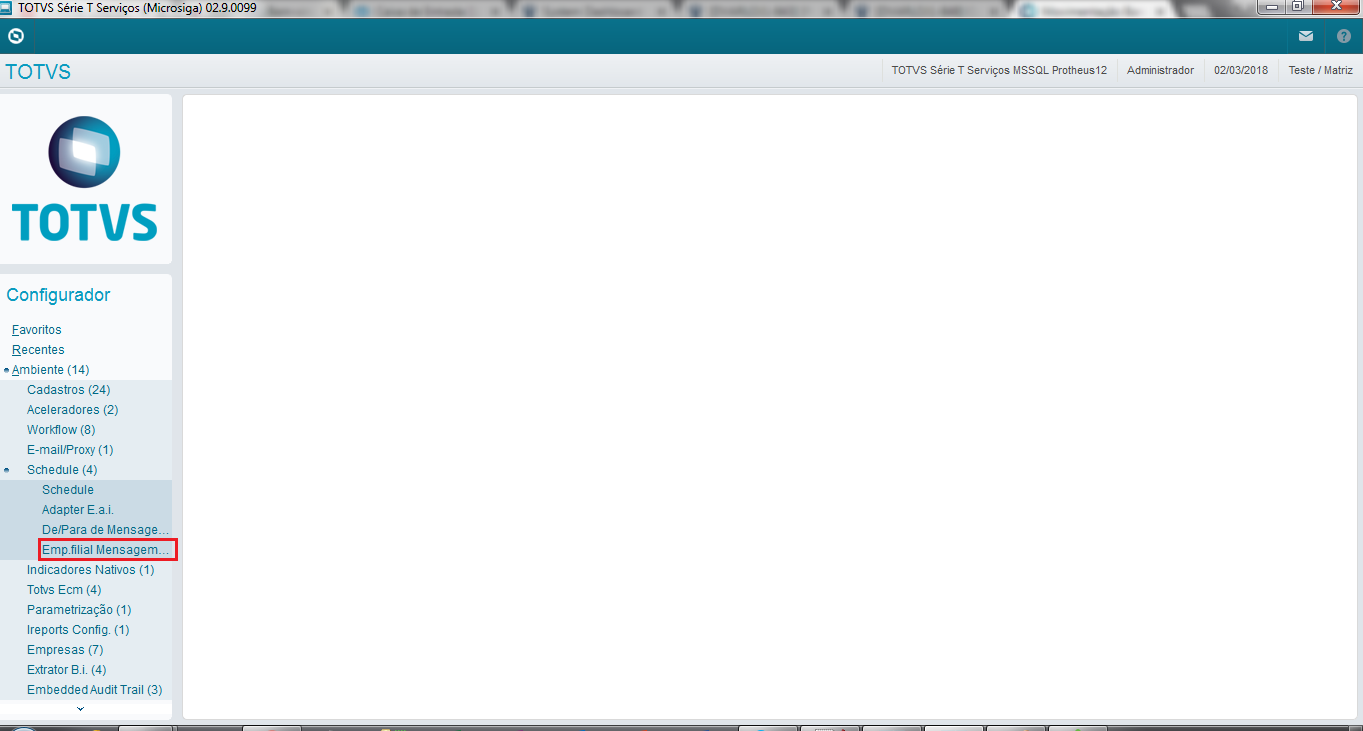This screenshot has width=1363, height=731.
Task: Expand Empresas (7)
Action: point(65,650)
